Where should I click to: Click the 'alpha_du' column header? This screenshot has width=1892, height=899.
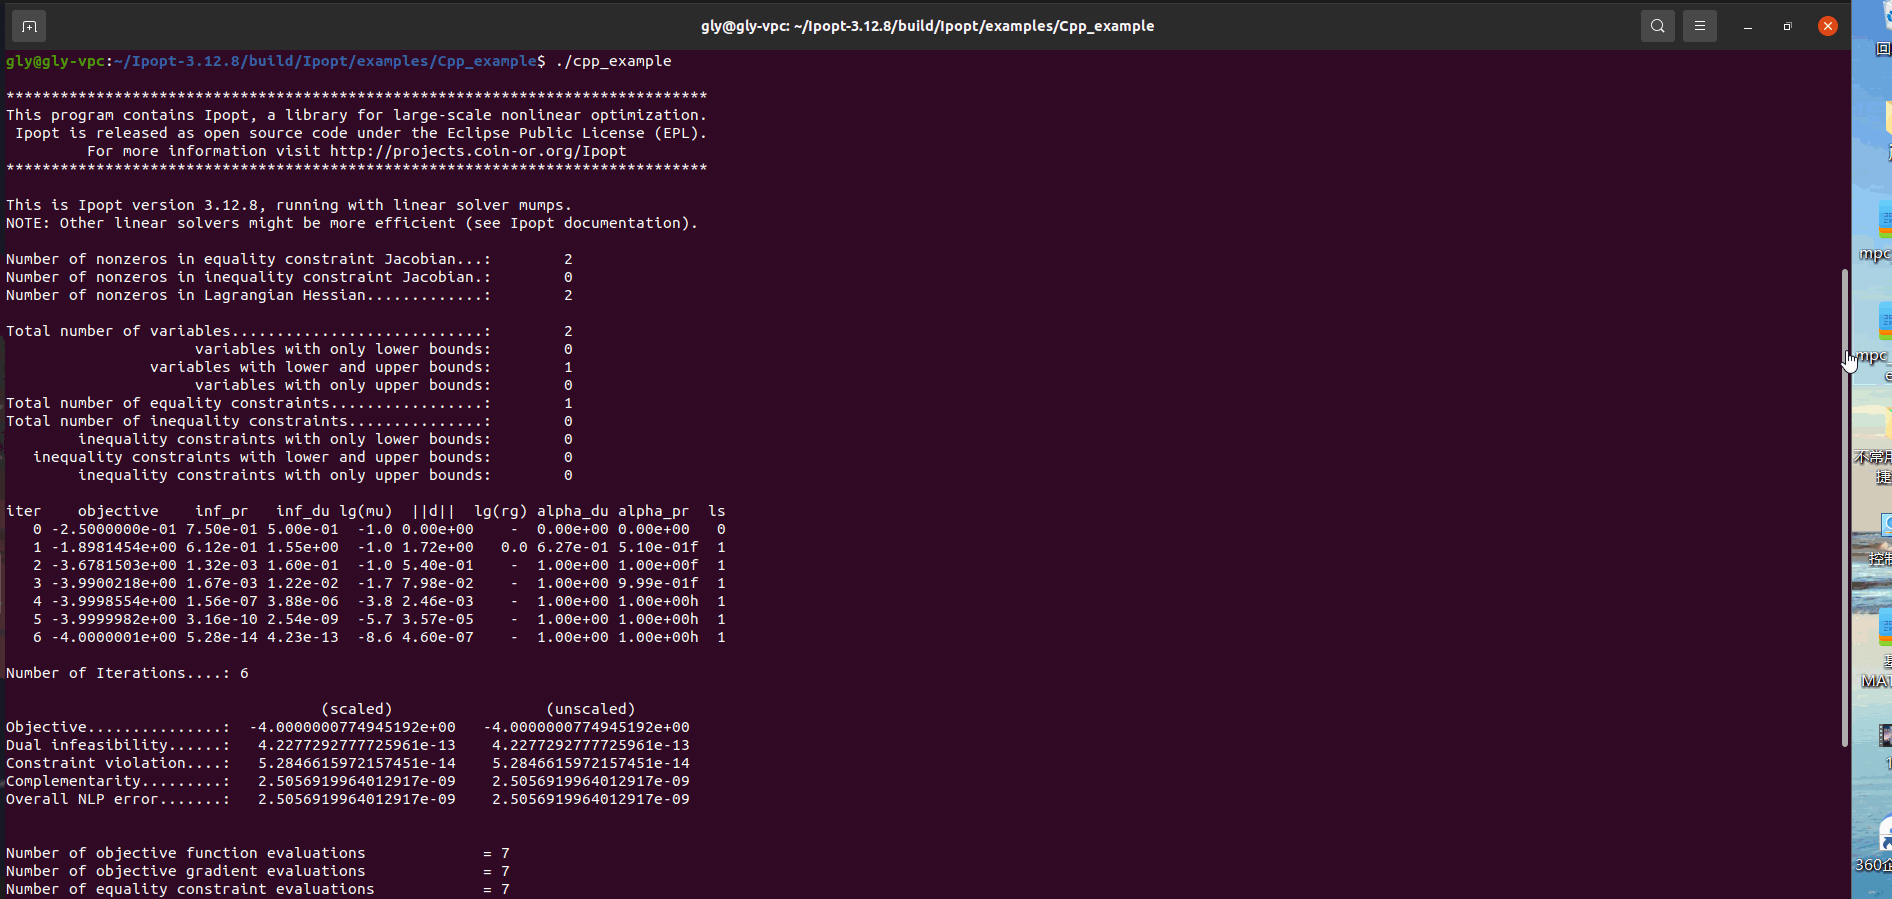[573, 511]
